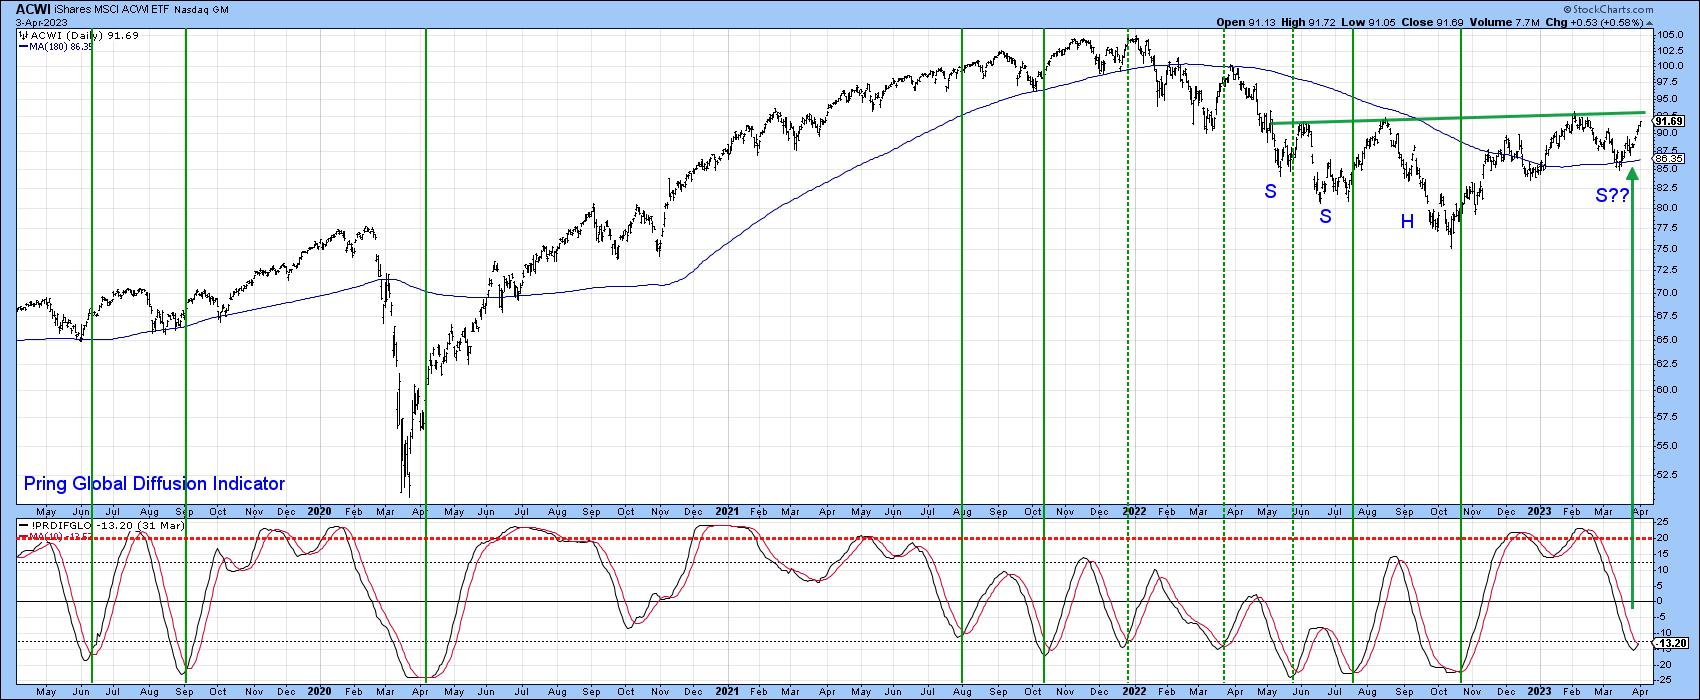Click the Low 91.05 value
Screen dimensions: 1700x700
(1370, 22)
